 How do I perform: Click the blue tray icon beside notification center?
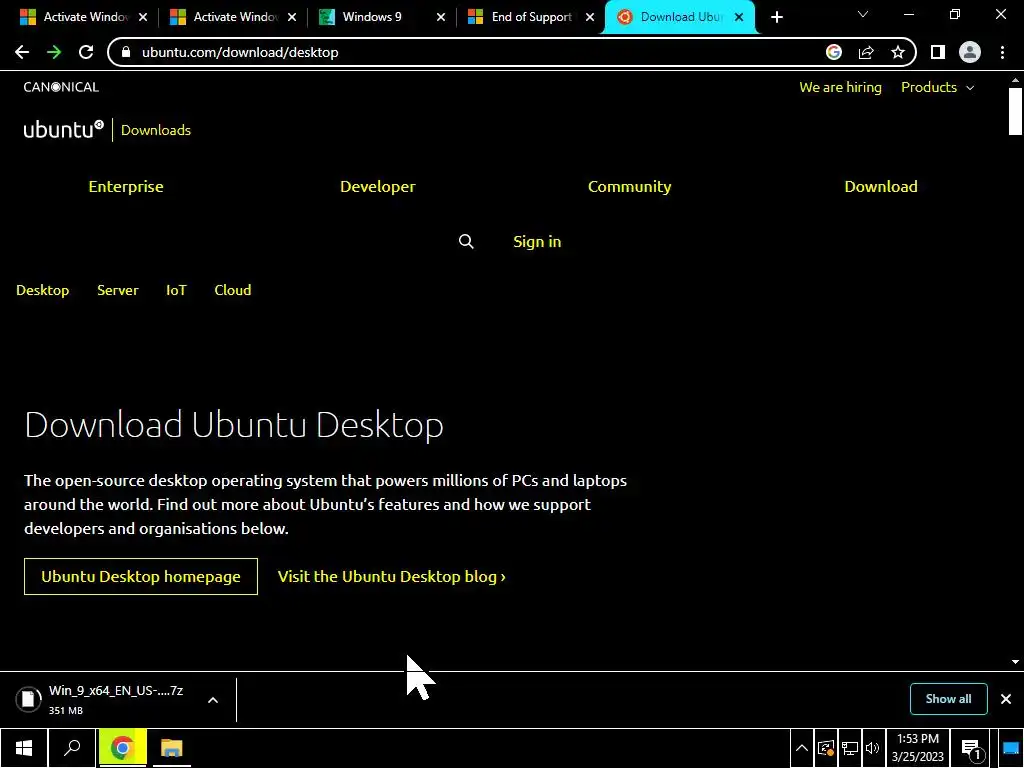pyautogui.click(x=1010, y=748)
